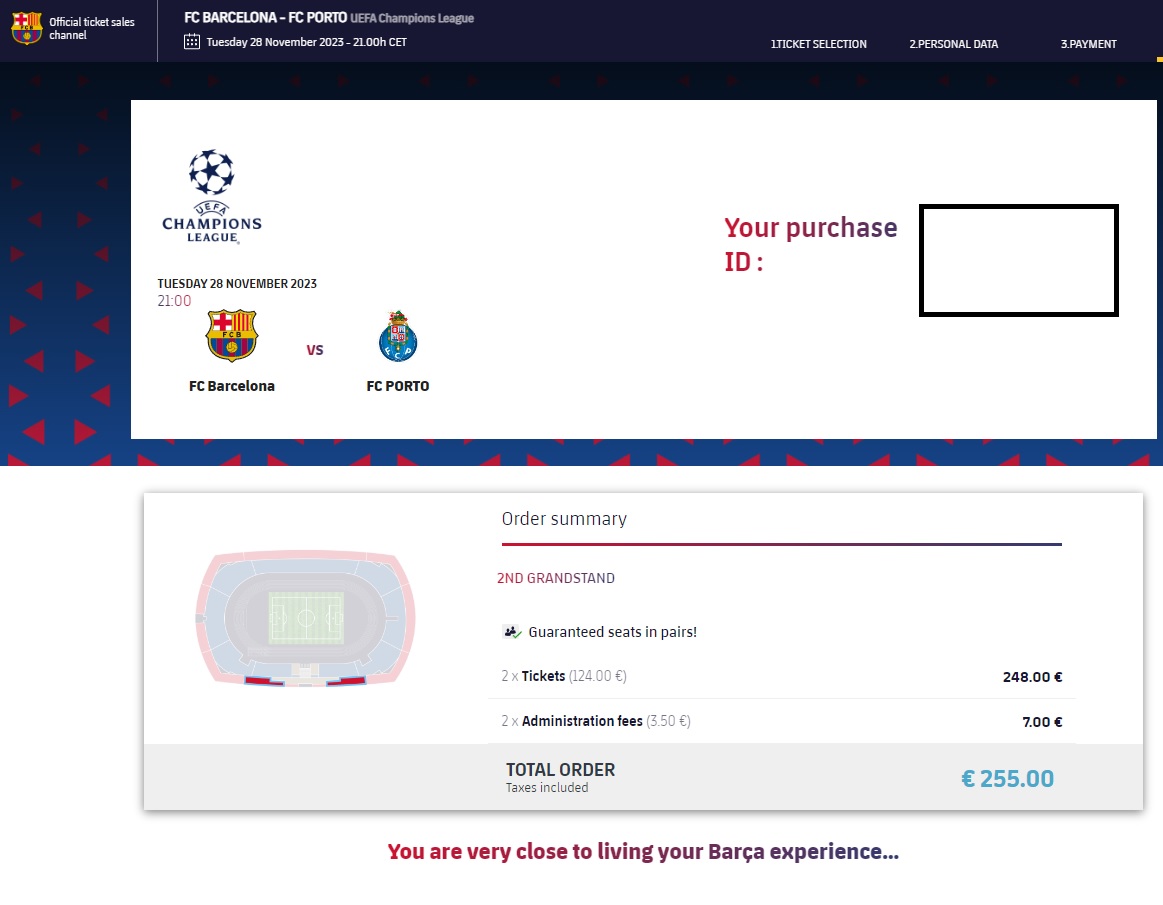Click the stadium seating map thumbnail
Image resolution: width=1163 pixels, height=905 pixels.
click(x=306, y=618)
